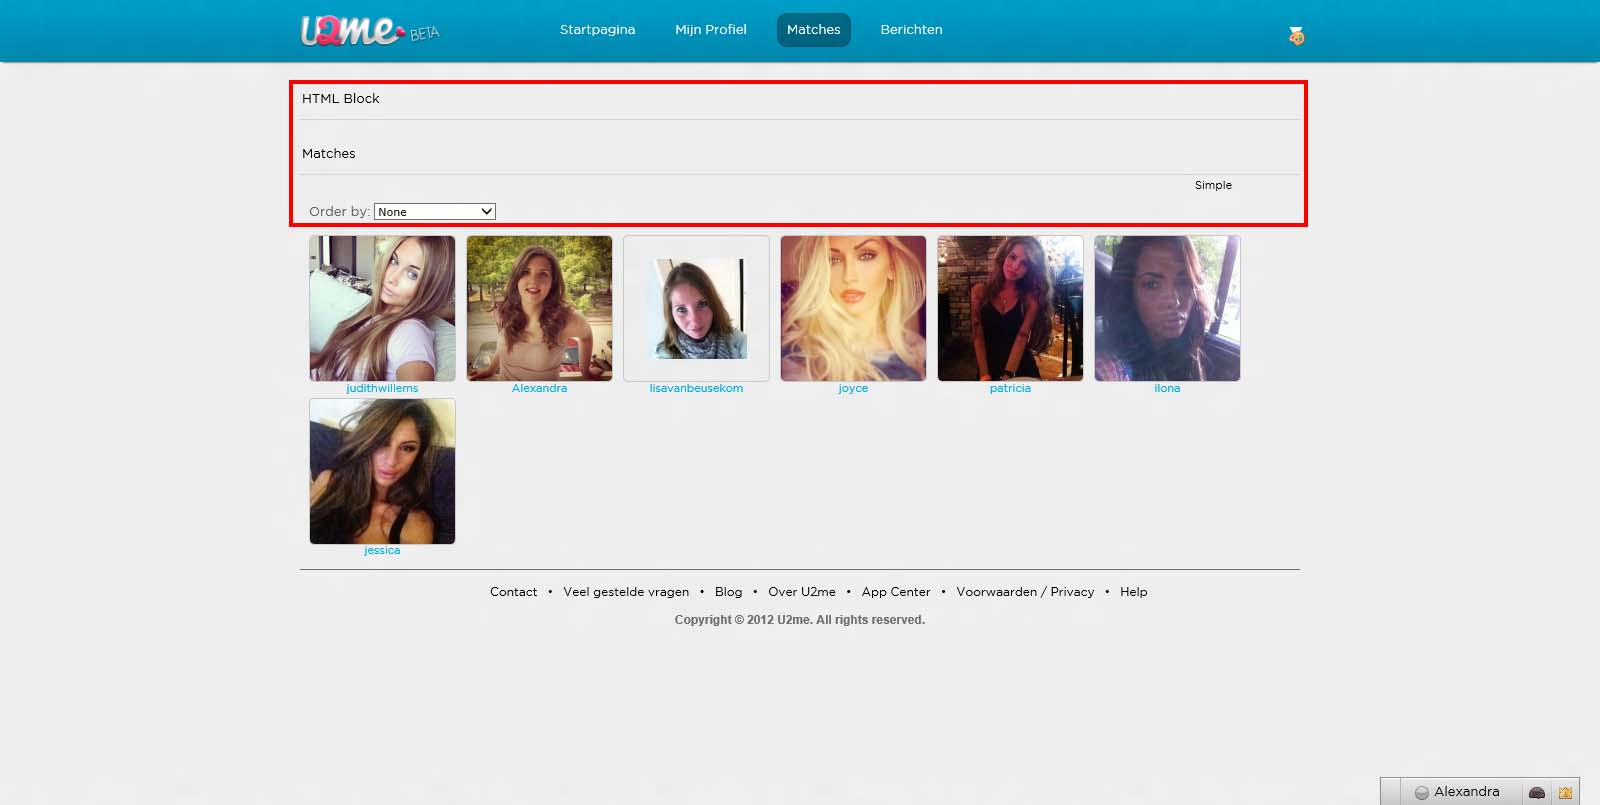Screen dimensions: 1600x805
Task: Go to the Startpagina tab
Action: tap(597, 30)
